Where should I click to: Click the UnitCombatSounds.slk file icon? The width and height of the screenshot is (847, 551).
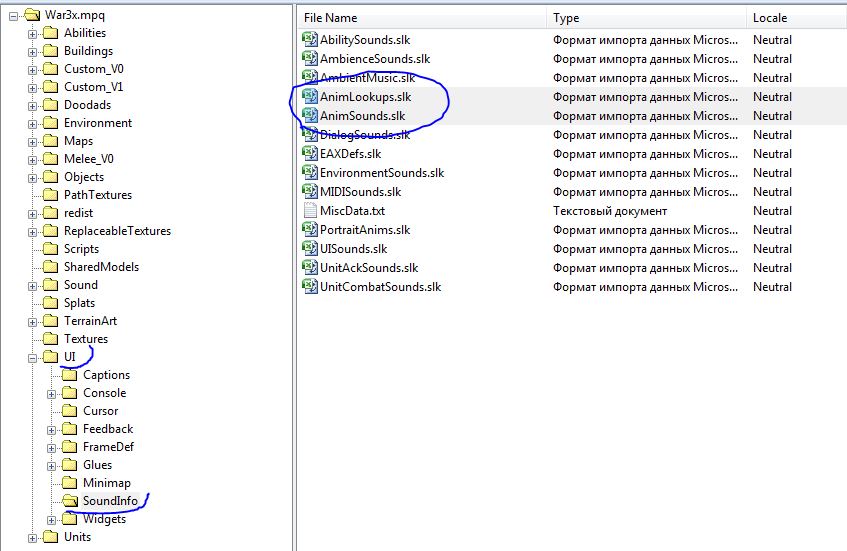[x=310, y=286]
